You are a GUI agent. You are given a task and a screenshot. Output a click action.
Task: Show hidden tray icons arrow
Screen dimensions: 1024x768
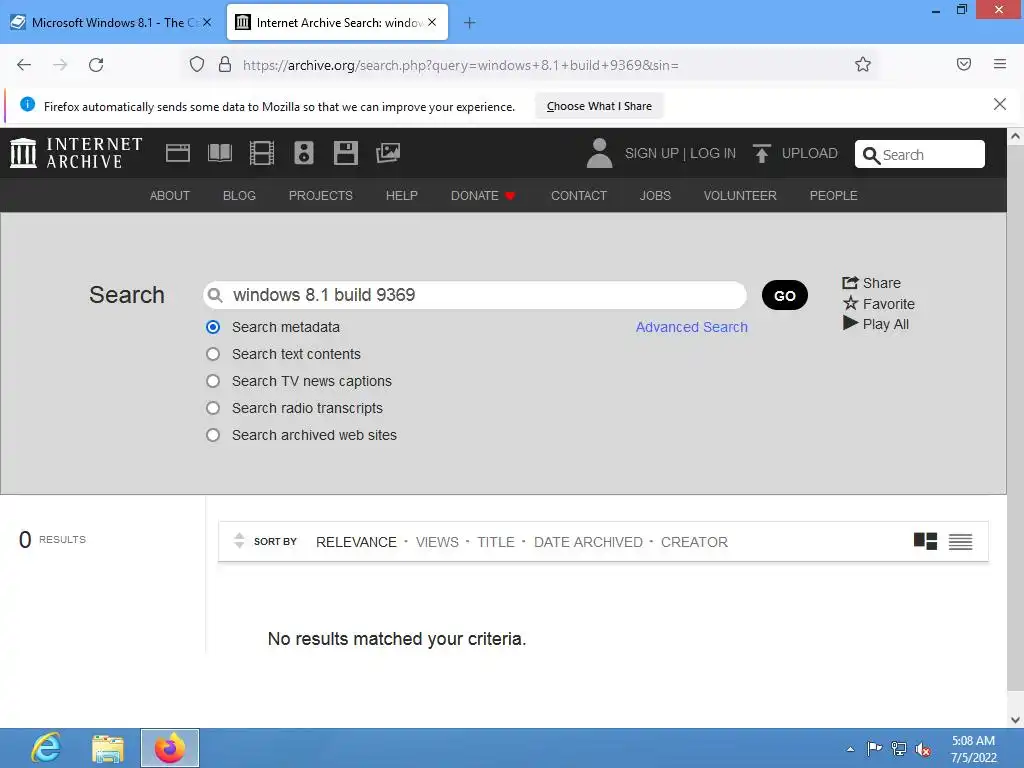(x=850, y=748)
